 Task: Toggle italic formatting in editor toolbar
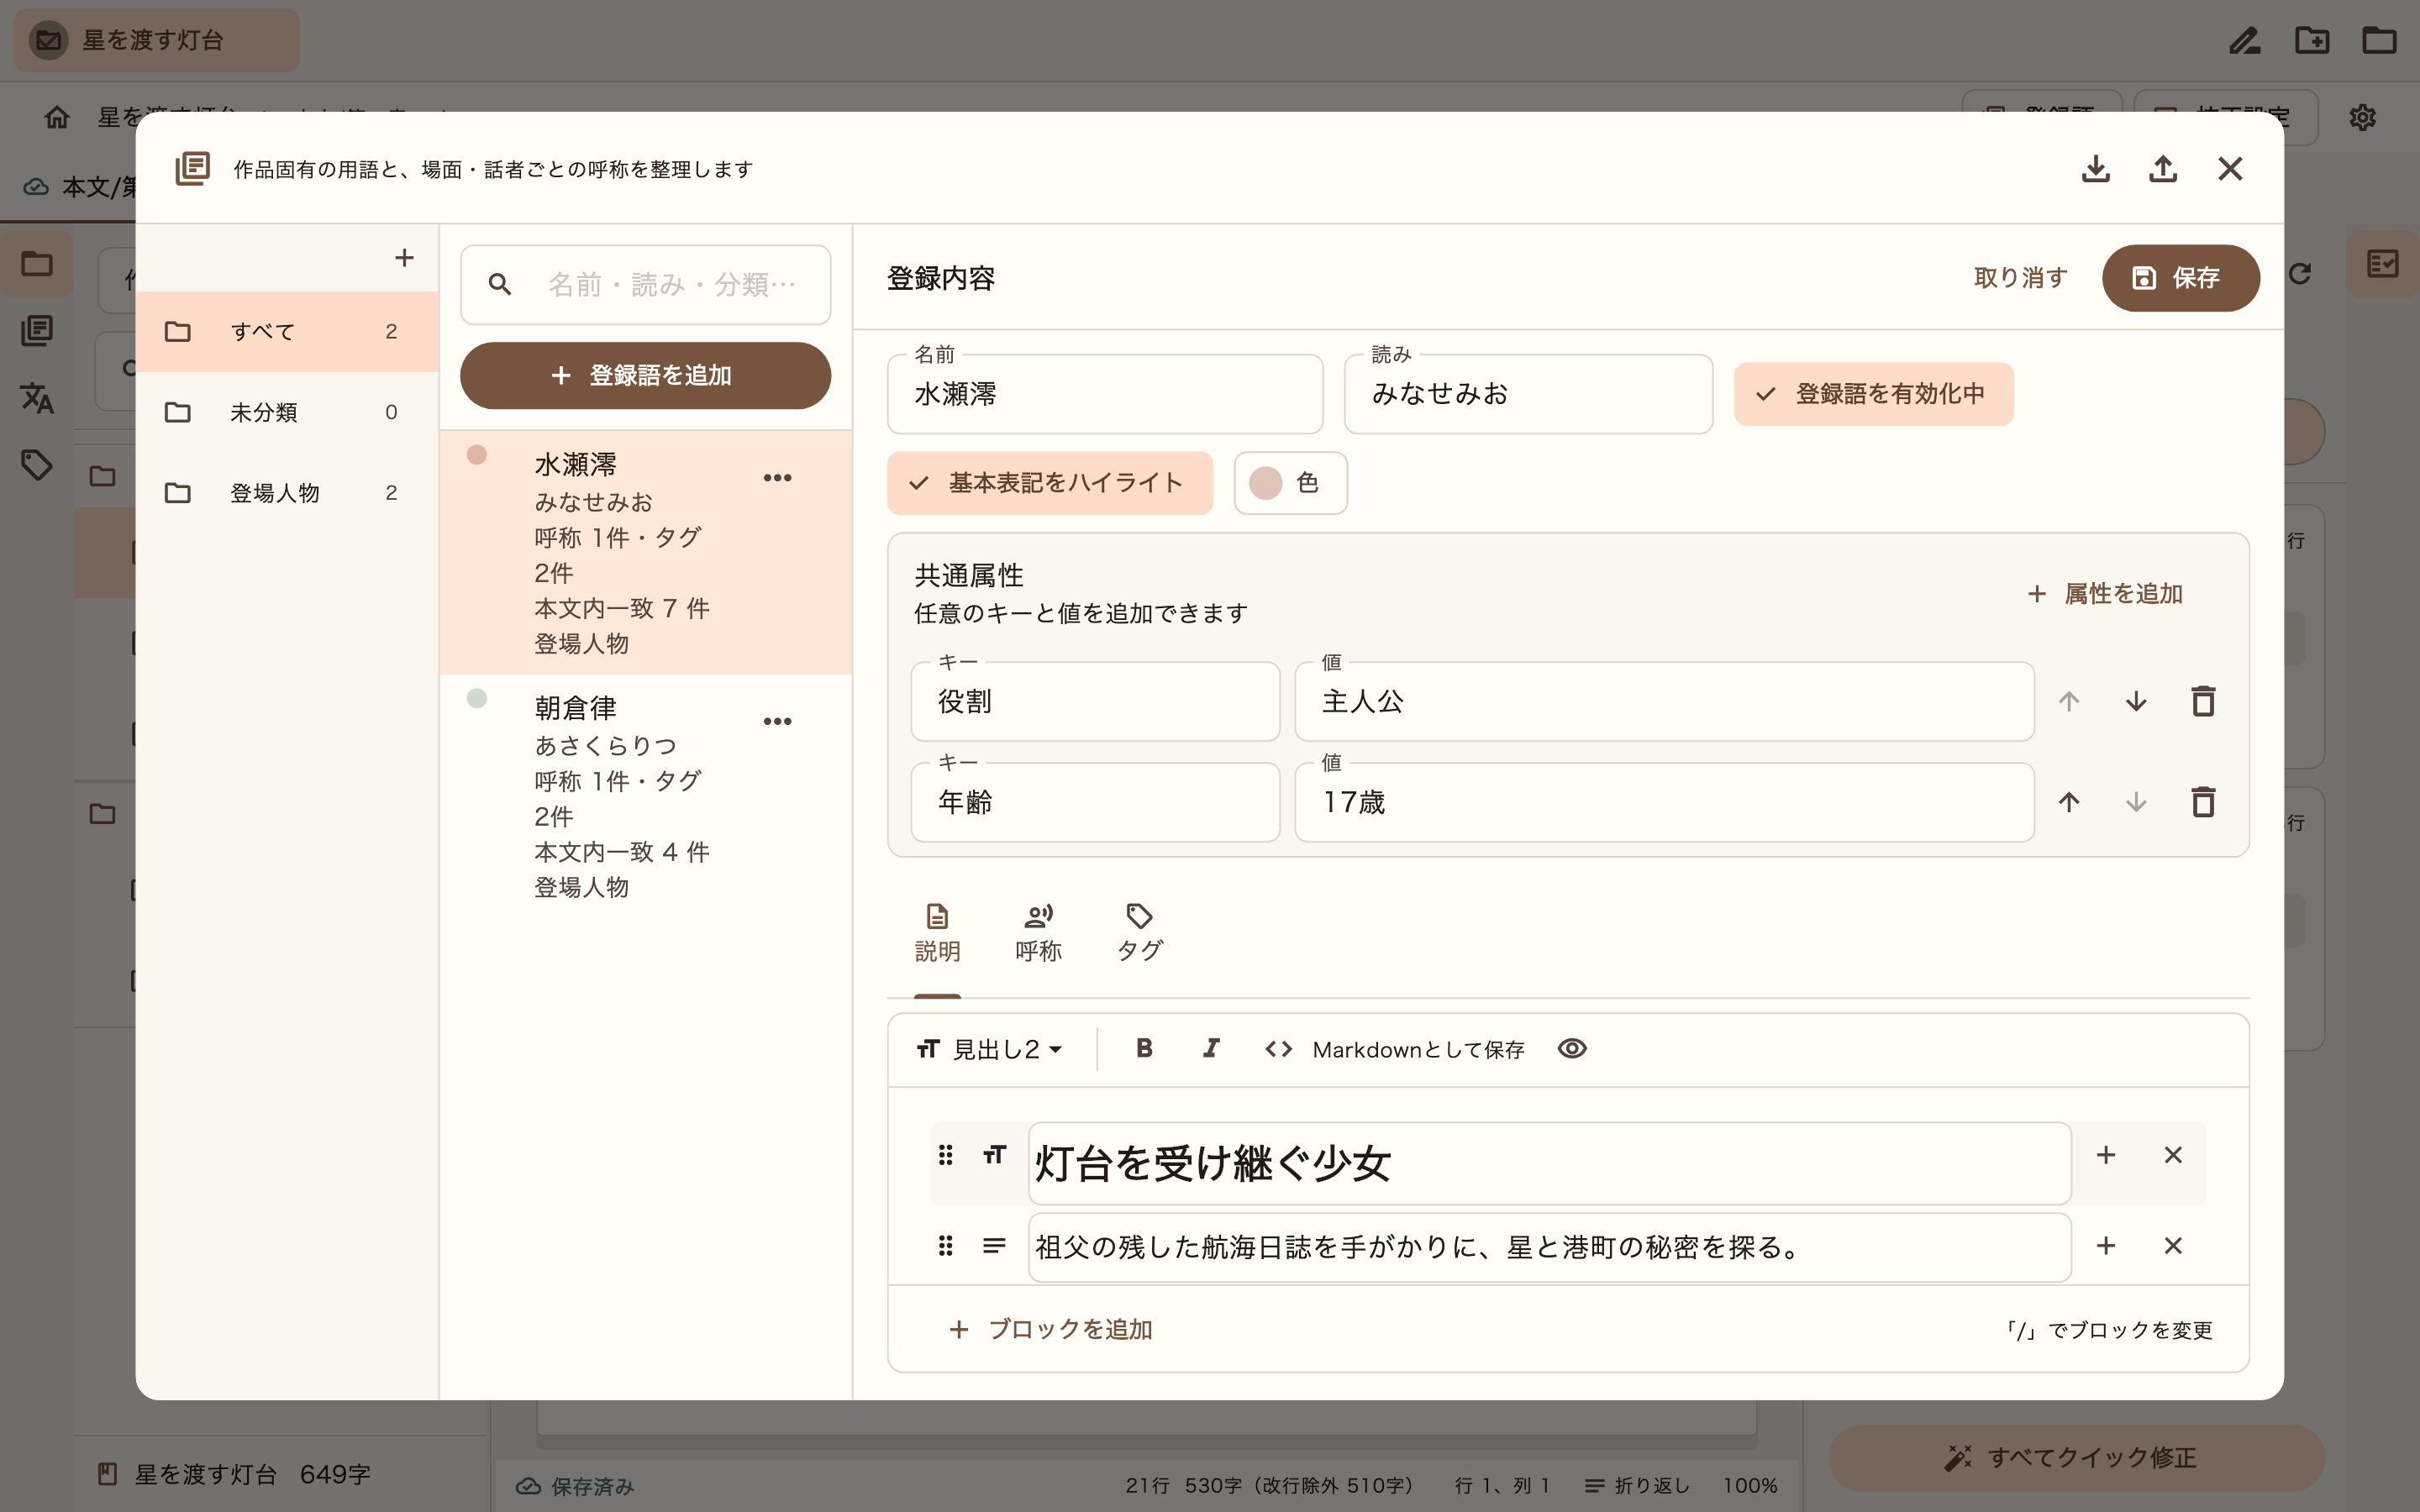(1211, 1048)
